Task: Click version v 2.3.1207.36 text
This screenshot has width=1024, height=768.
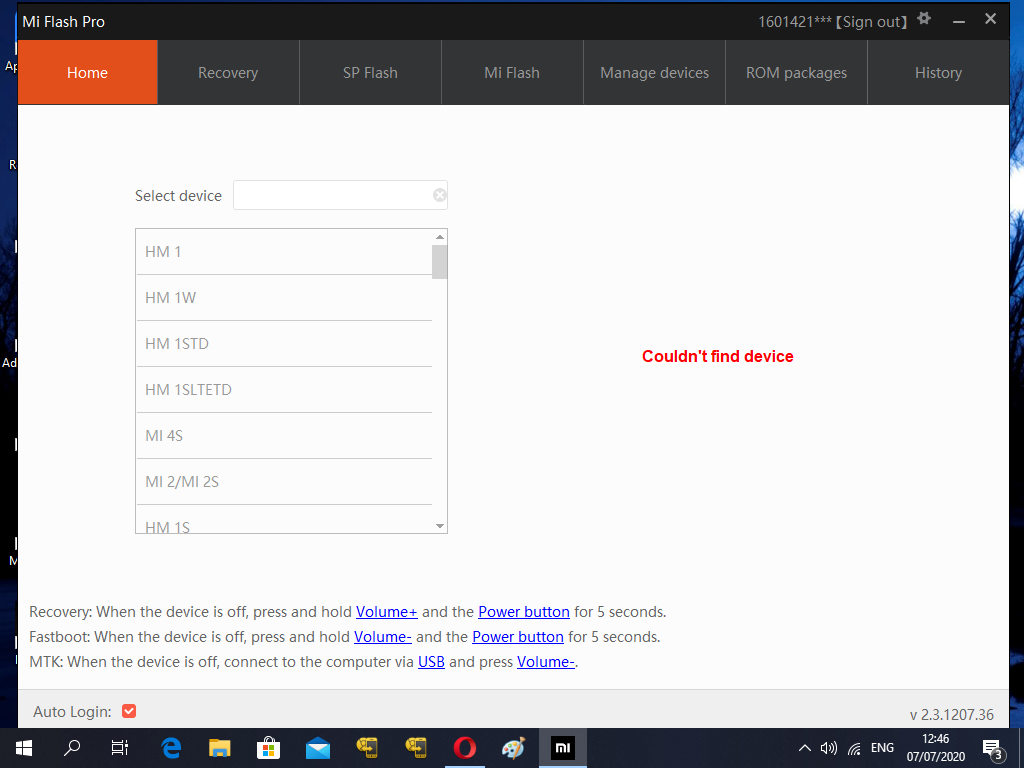Action: coord(952,714)
